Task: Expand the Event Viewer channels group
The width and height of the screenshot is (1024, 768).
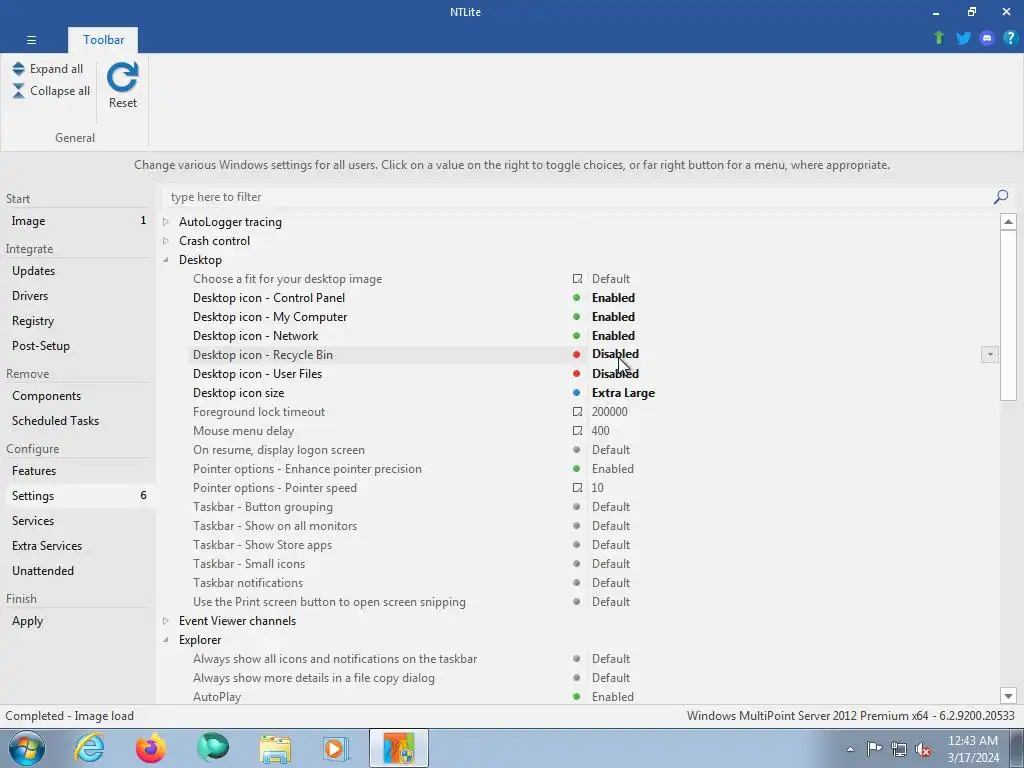Action: tap(166, 621)
